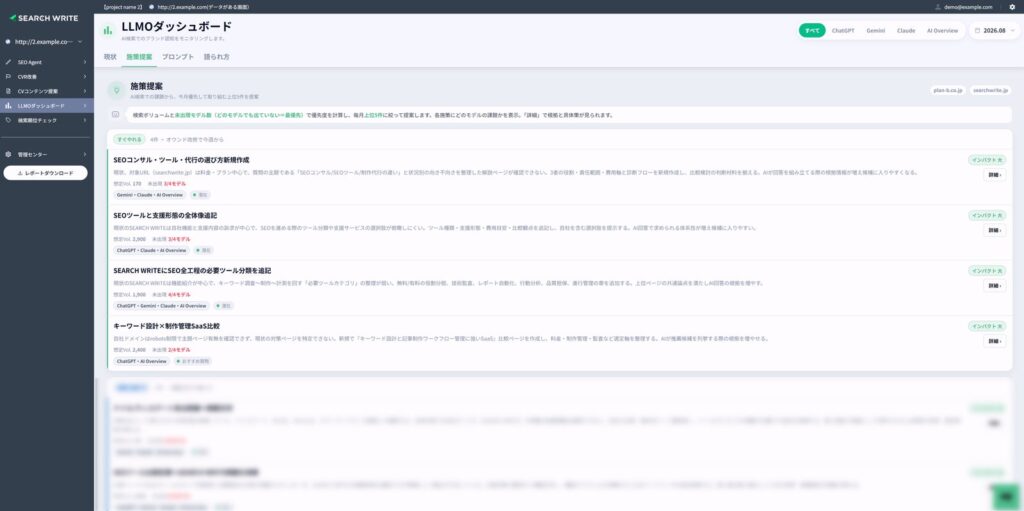Screen dimensions: 1024x511
Task: Open 詳細 for キーワード設計×制作管理SaaS比較
Action: tap(995, 341)
